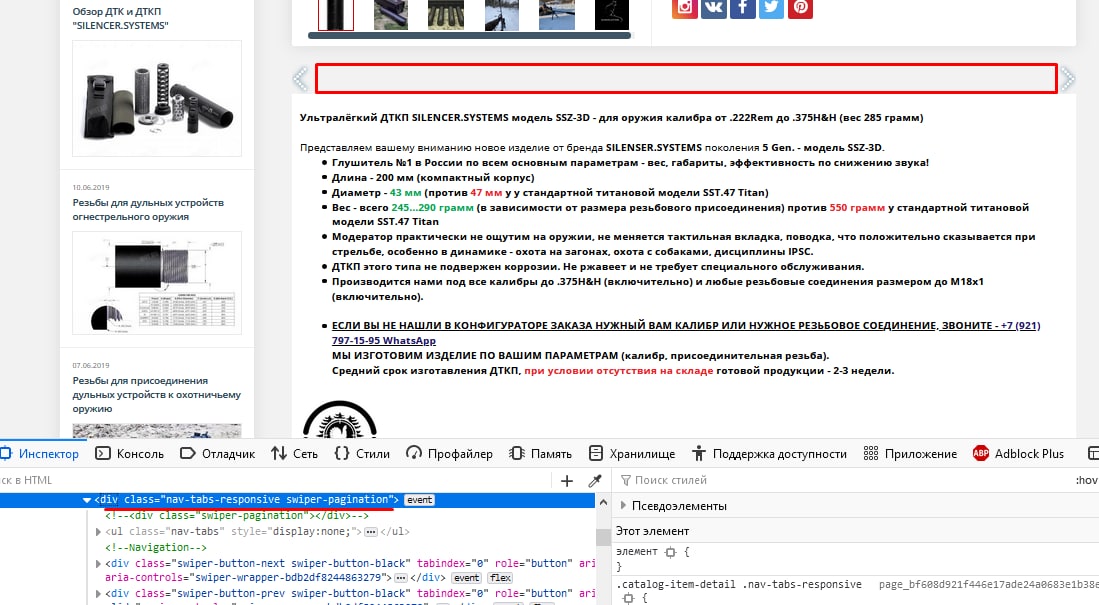Open the silencer parts article thumbnail image

[x=157, y=98]
